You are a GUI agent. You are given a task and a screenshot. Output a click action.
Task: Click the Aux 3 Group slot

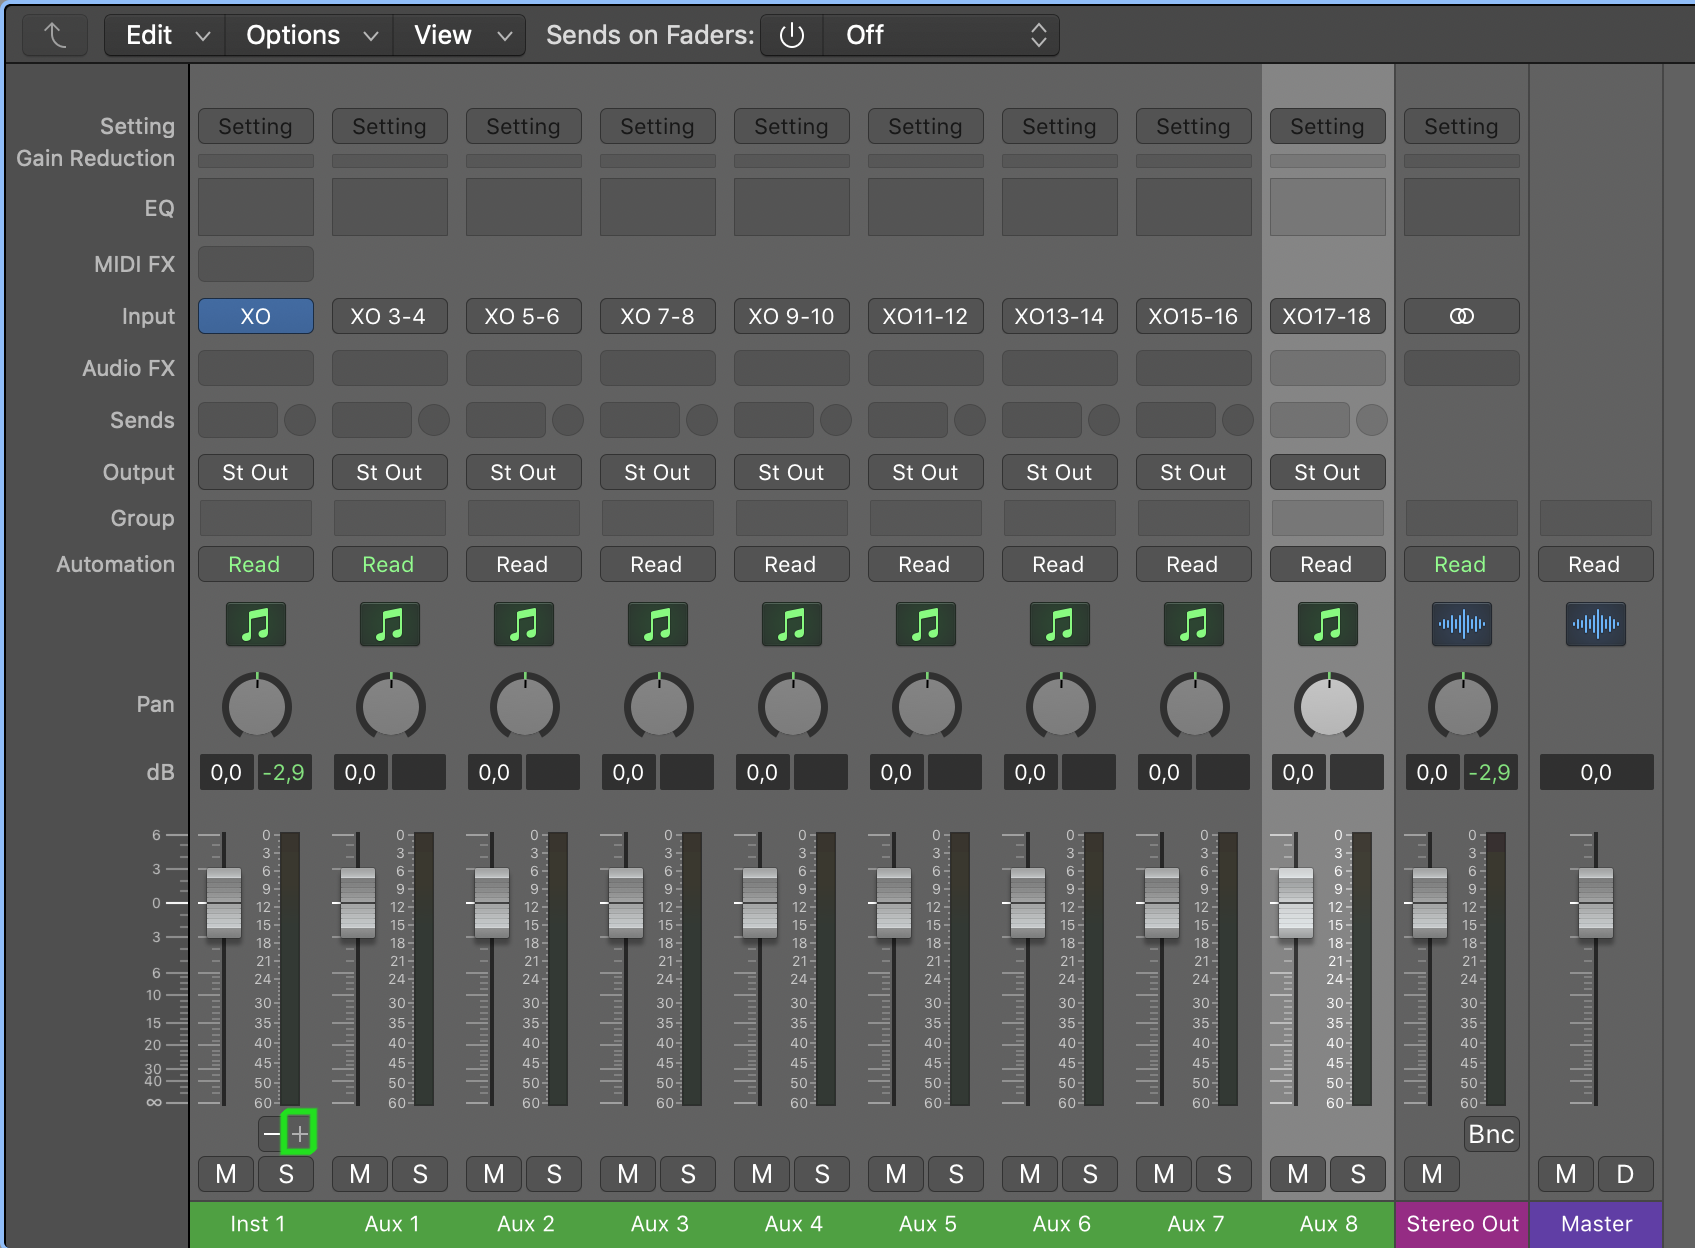[x=658, y=518]
